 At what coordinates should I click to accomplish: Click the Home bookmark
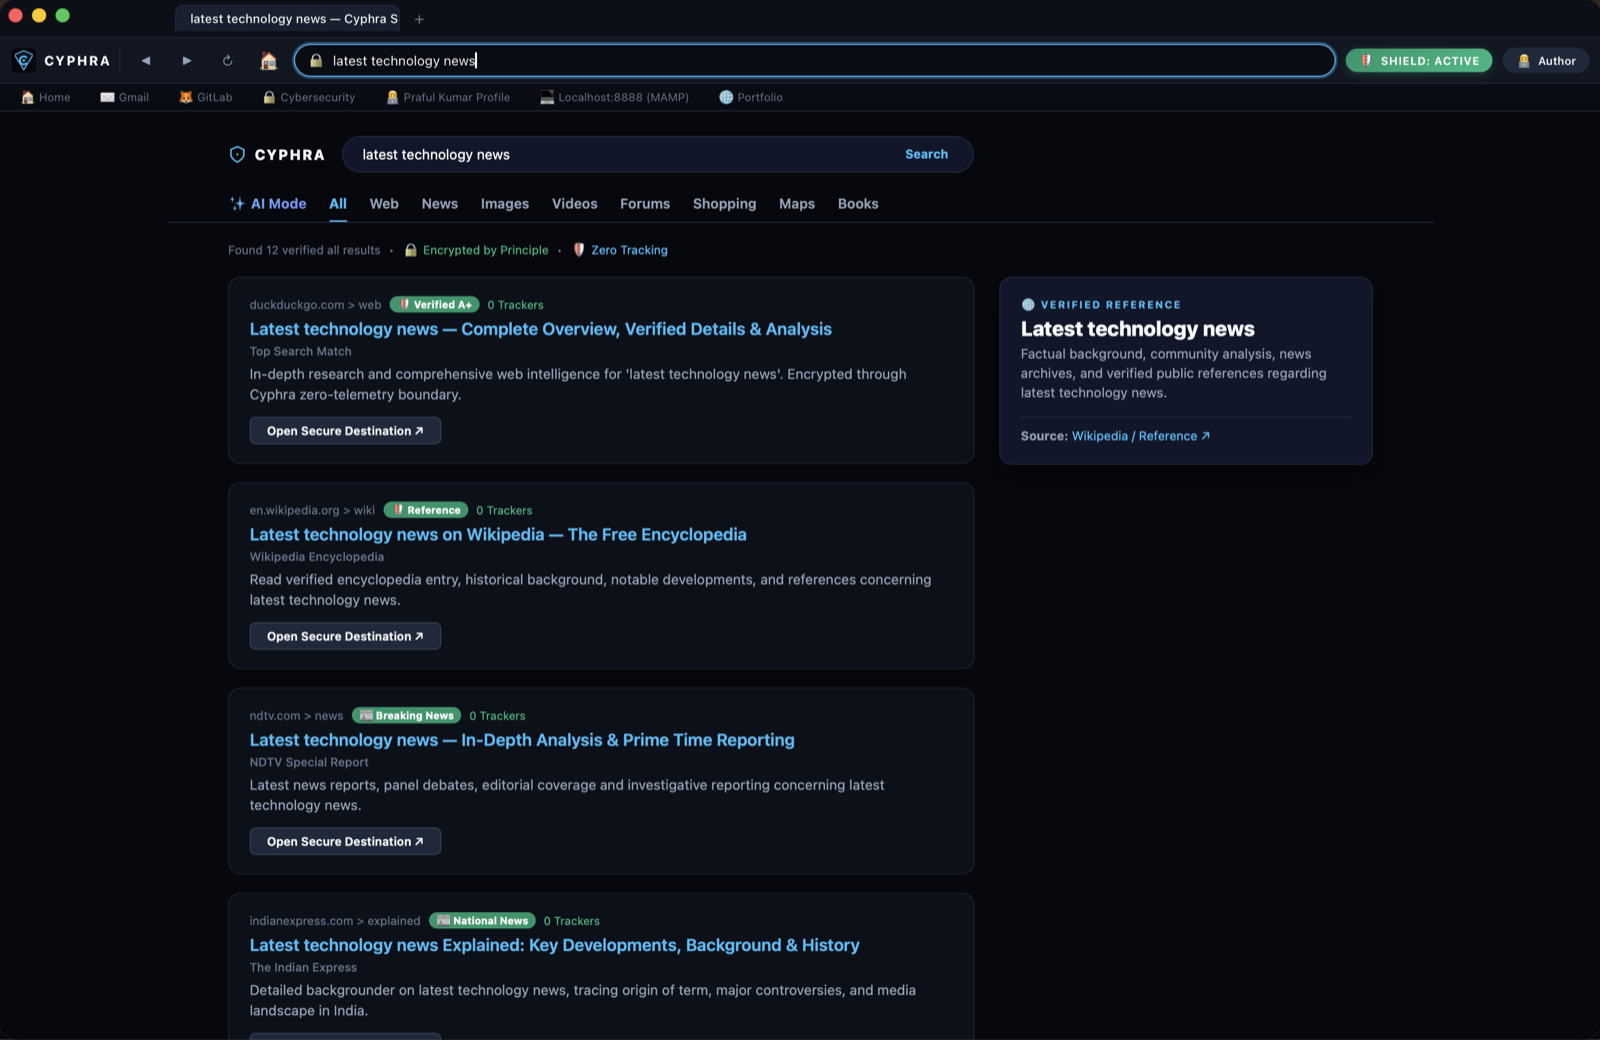(46, 97)
